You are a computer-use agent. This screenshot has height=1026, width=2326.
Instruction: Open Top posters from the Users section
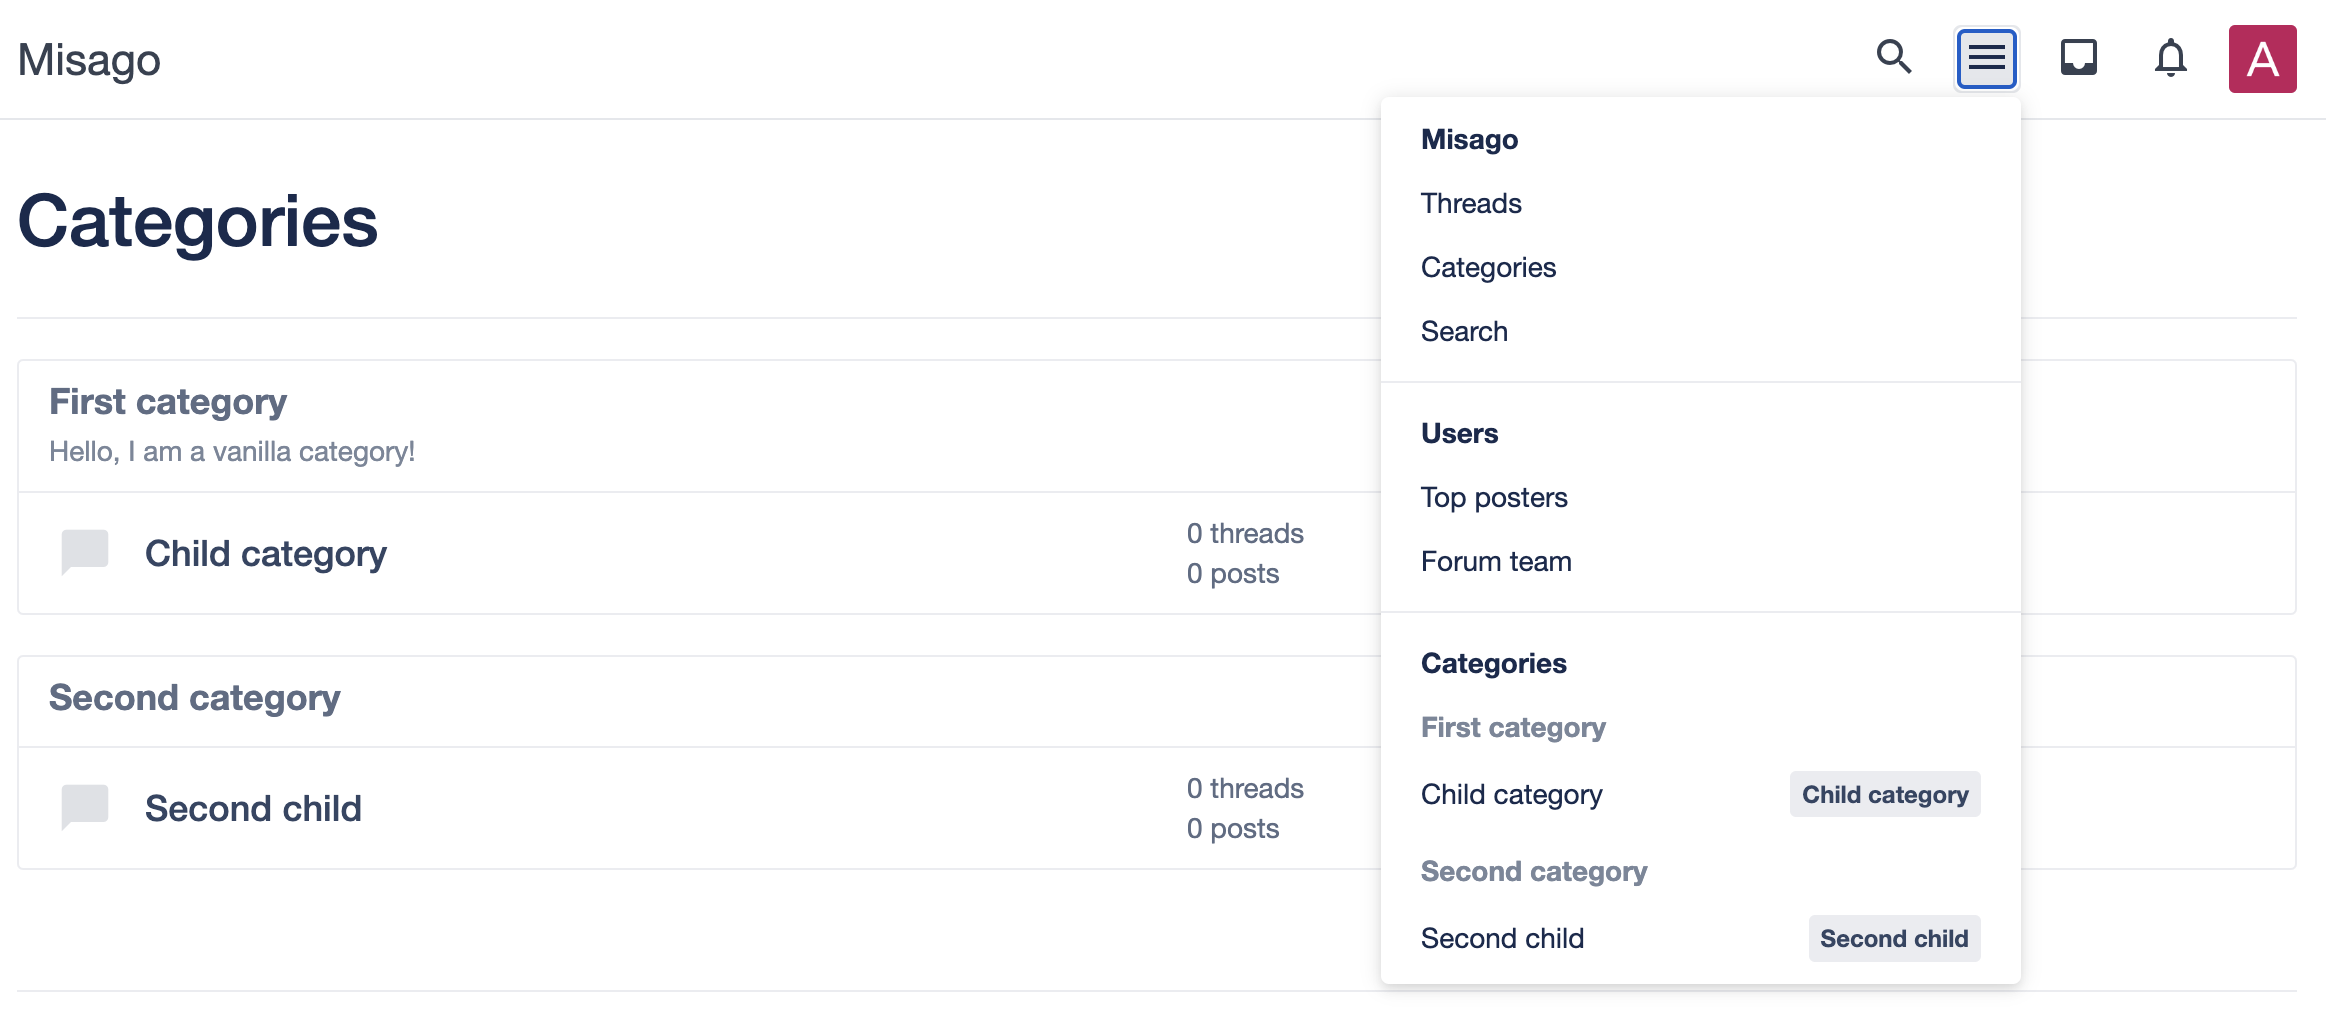(1494, 498)
